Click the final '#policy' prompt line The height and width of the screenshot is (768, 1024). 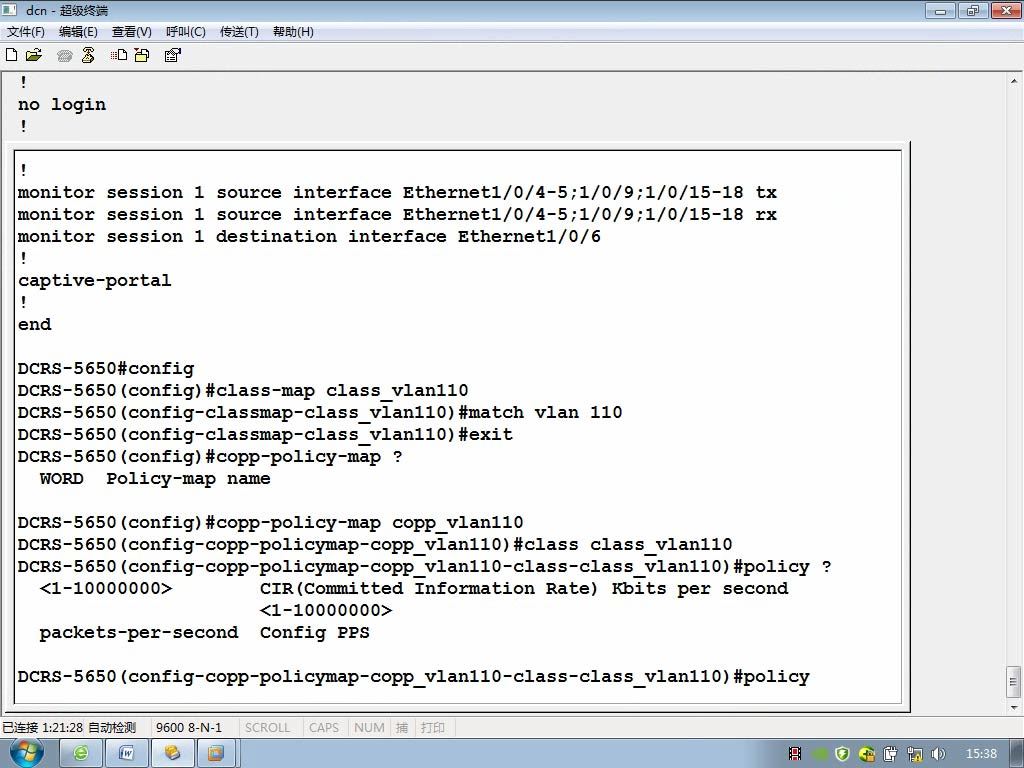pos(413,677)
